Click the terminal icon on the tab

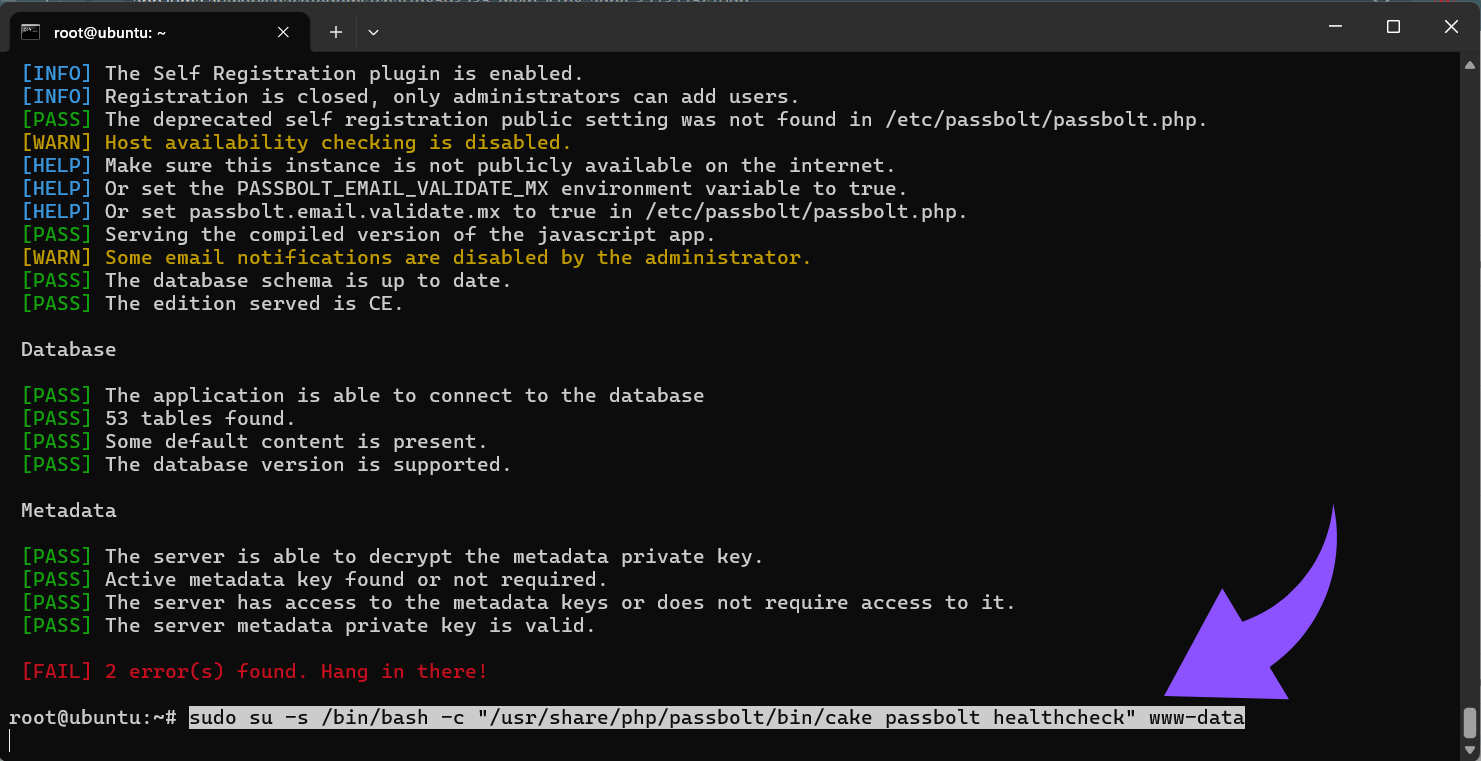point(31,32)
